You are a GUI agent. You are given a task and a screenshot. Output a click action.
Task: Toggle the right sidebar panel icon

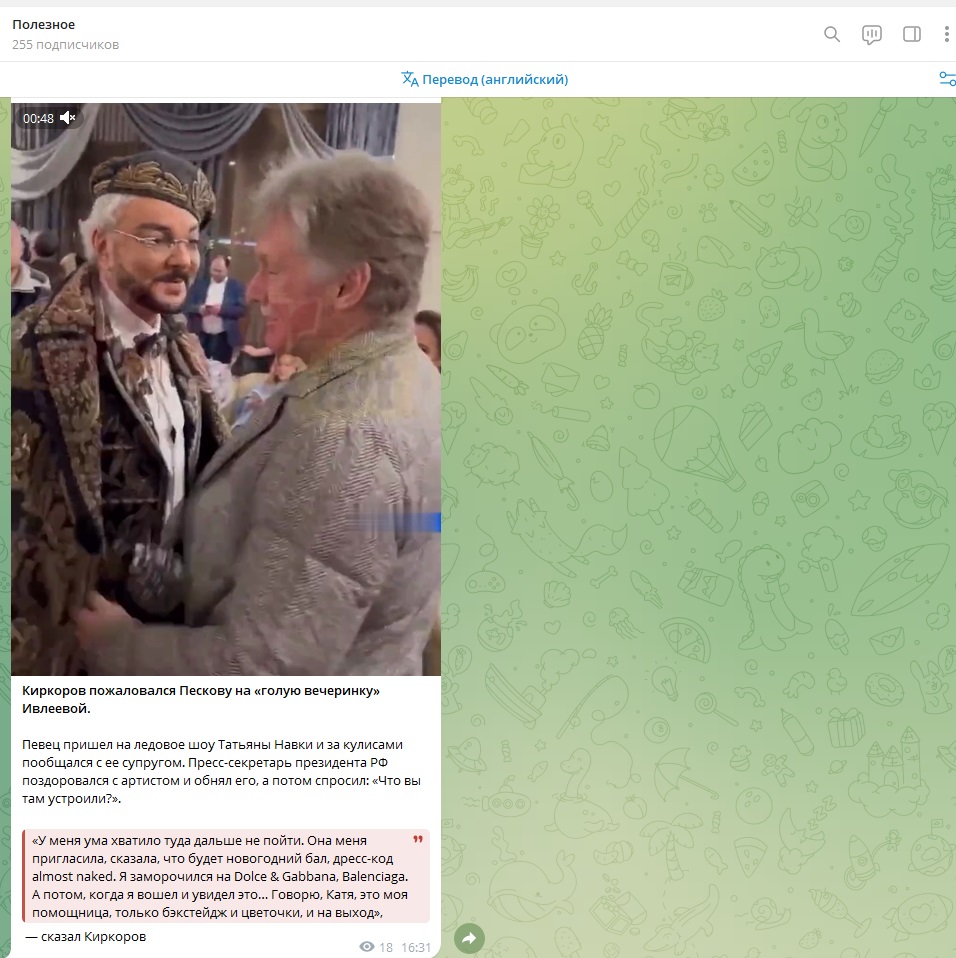(911, 34)
